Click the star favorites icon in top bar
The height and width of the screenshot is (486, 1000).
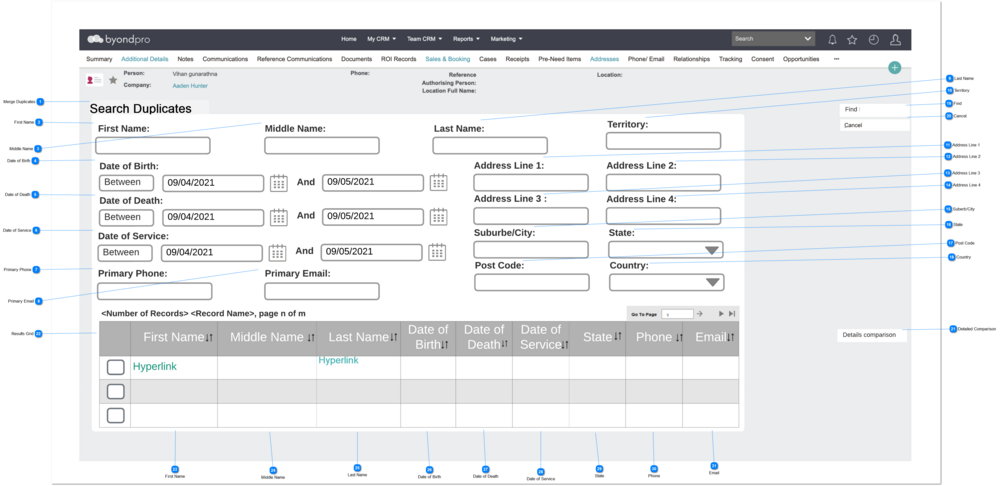(x=852, y=40)
